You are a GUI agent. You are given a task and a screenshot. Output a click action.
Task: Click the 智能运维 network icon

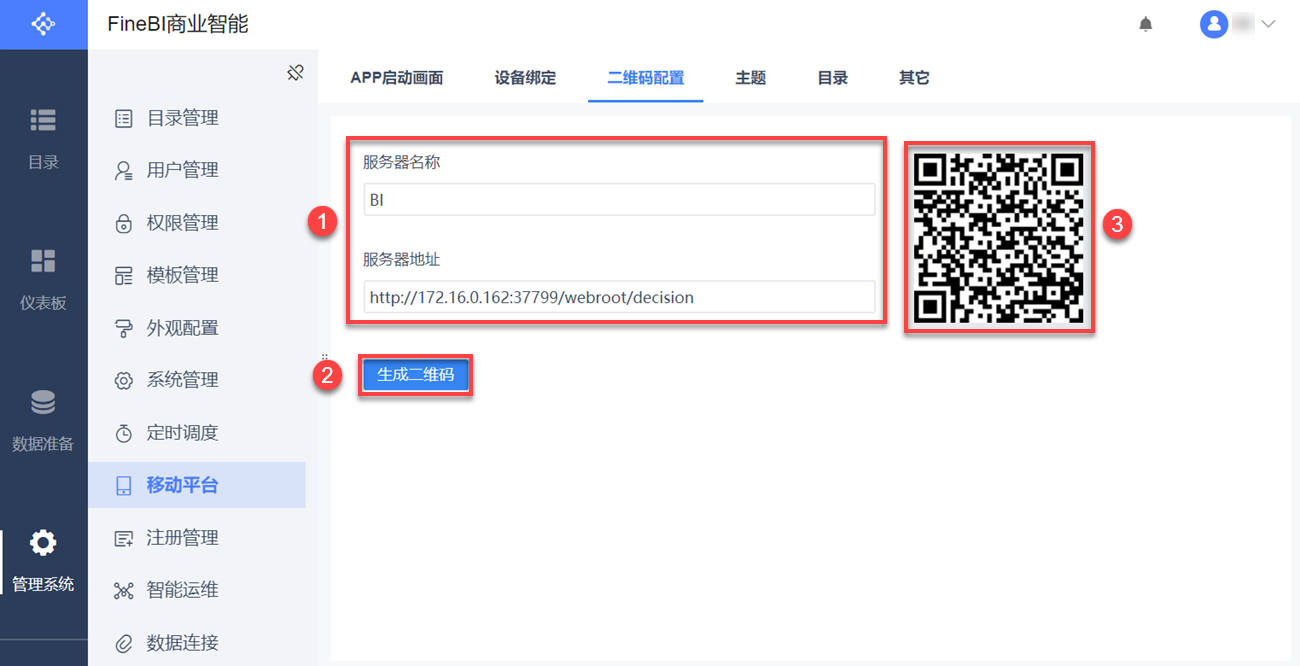point(124,590)
